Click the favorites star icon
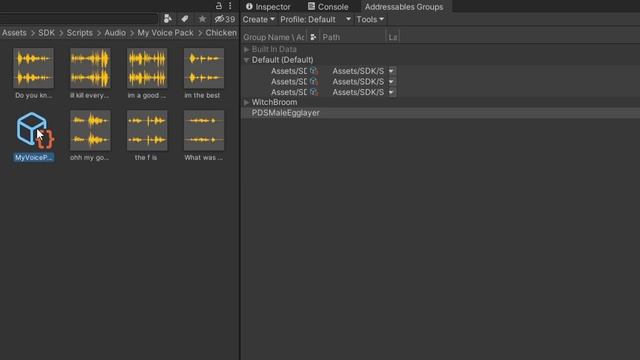 [x=202, y=19]
